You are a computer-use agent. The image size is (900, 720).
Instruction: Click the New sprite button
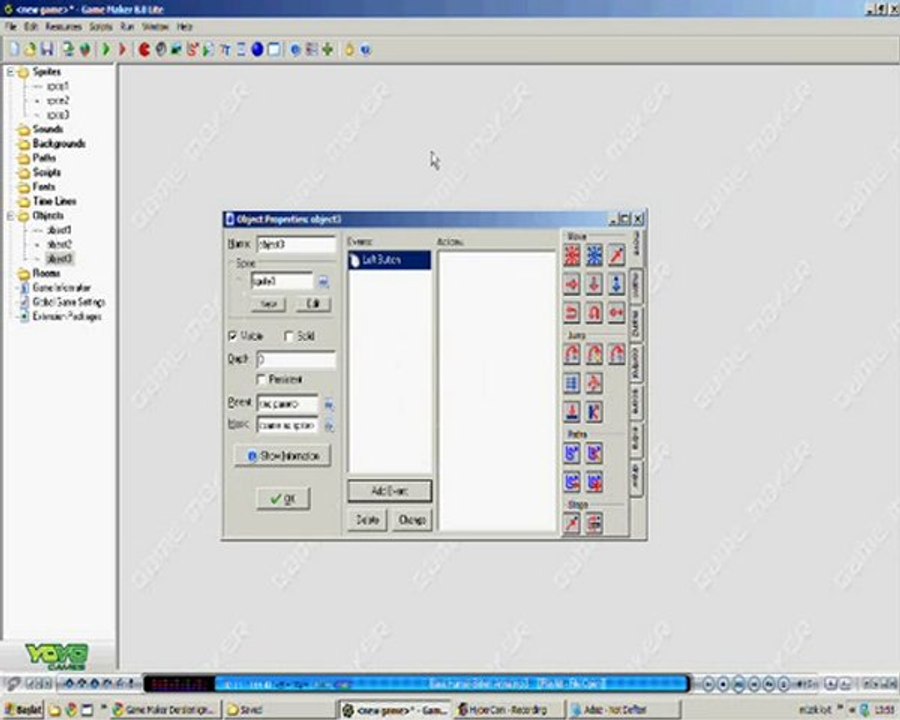pos(269,304)
